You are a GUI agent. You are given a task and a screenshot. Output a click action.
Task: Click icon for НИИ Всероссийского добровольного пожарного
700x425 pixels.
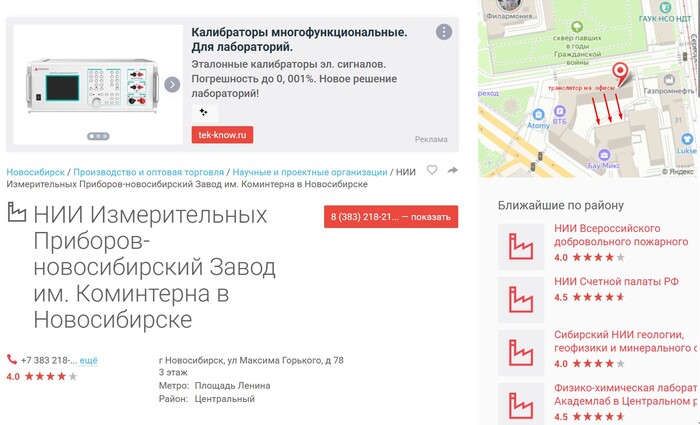pos(521,246)
